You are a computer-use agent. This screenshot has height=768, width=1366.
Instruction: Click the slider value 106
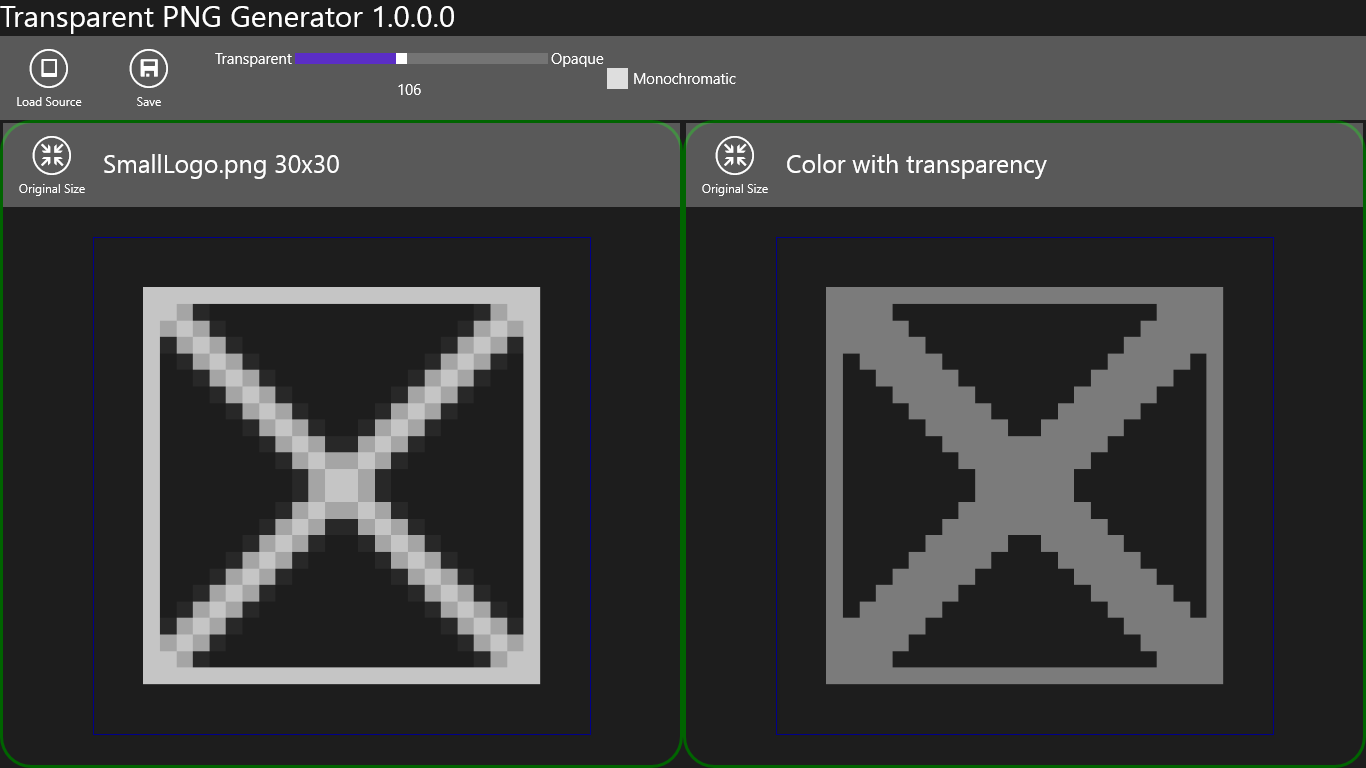pos(409,90)
